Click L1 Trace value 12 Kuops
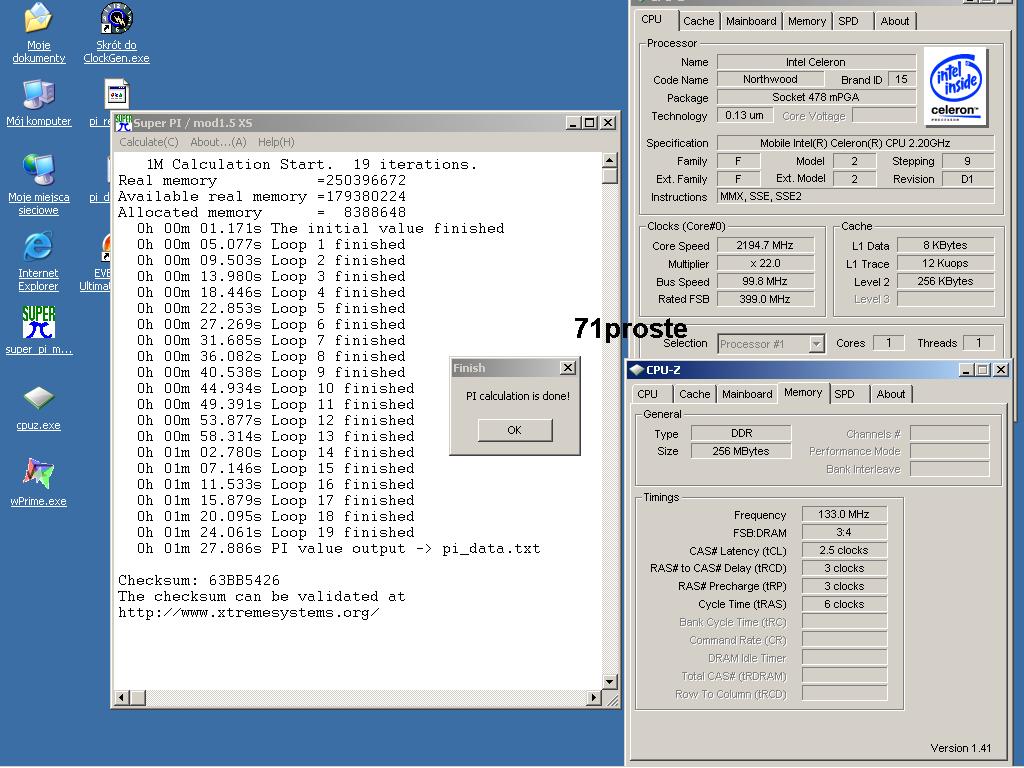This screenshot has height=768, width=1024. pos(946,263)
